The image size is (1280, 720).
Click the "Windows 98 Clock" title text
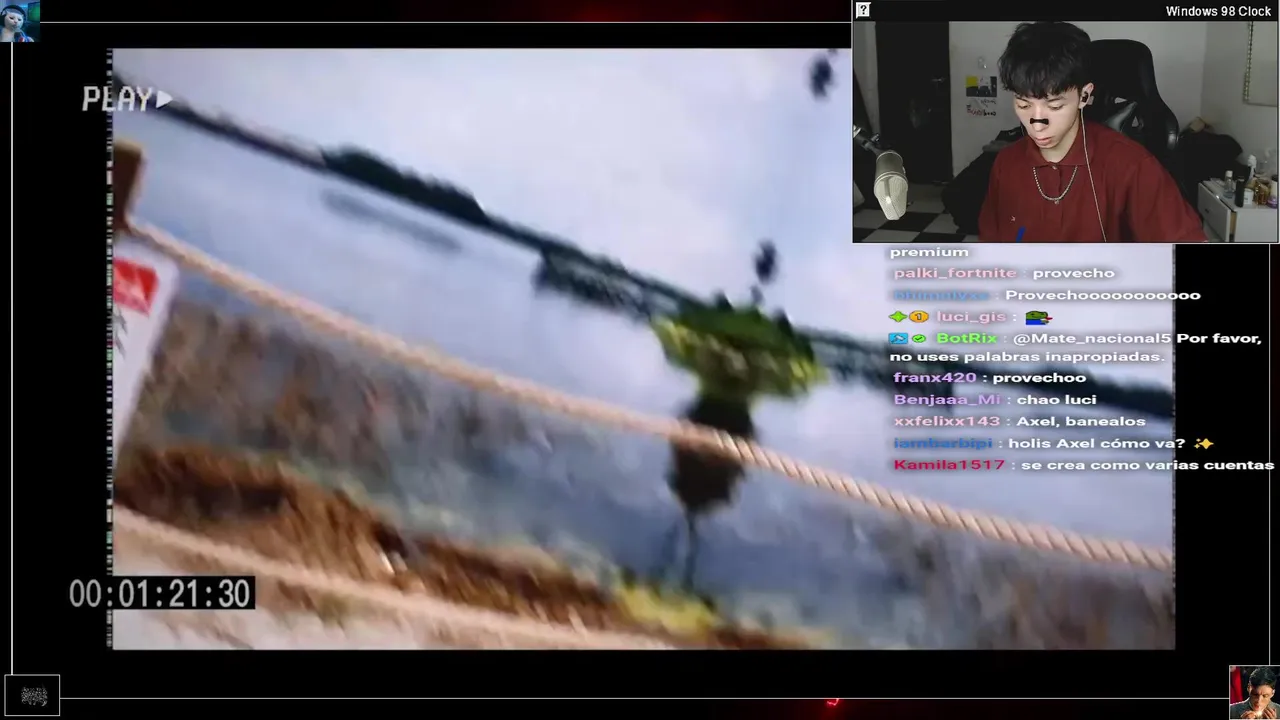(x=1218, y=11)
